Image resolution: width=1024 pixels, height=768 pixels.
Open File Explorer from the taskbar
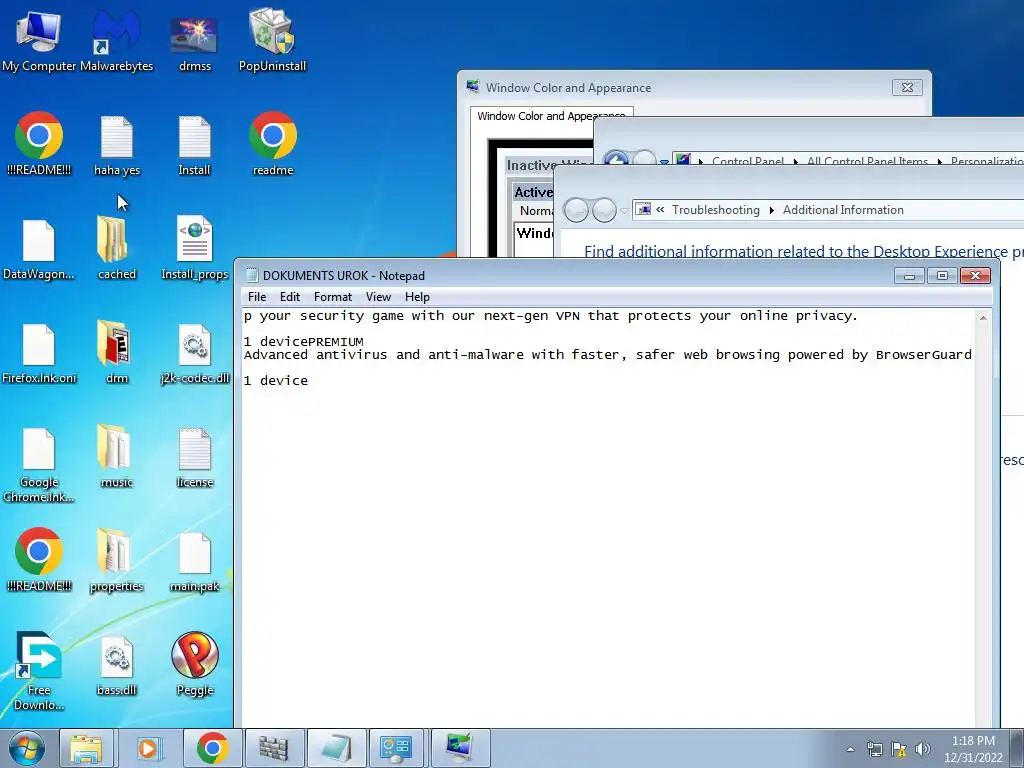86,748
